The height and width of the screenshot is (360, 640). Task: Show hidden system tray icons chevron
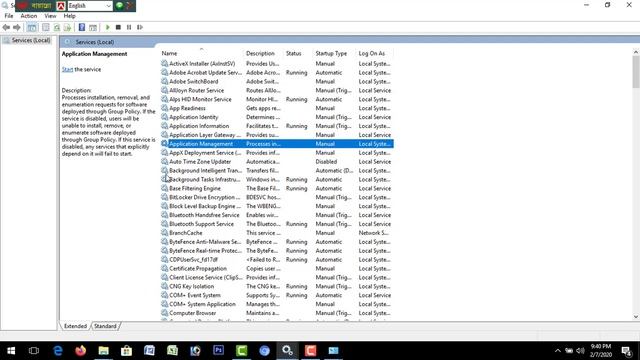(x=558, y=351)
